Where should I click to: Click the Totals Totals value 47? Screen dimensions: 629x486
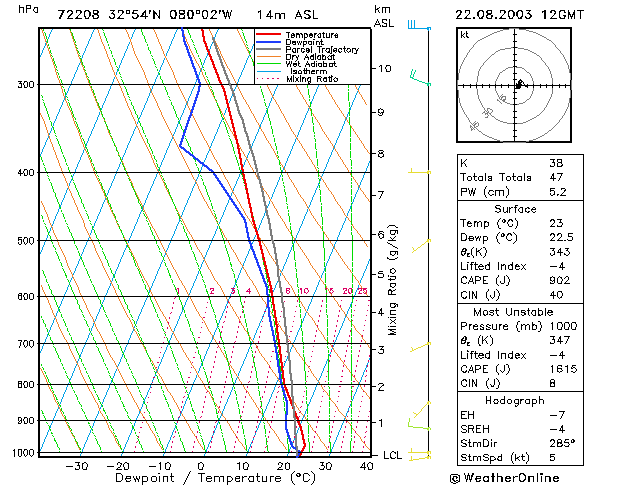coord(556,177)
